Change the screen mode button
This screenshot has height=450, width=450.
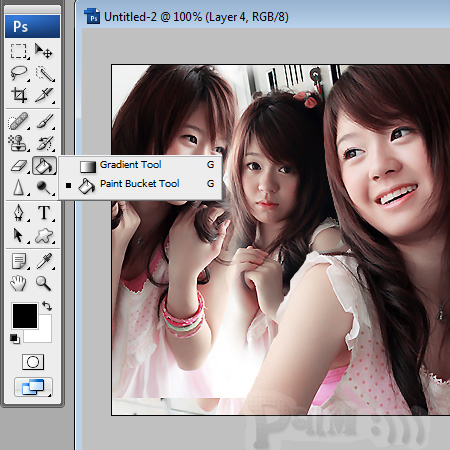pos(33,387)
